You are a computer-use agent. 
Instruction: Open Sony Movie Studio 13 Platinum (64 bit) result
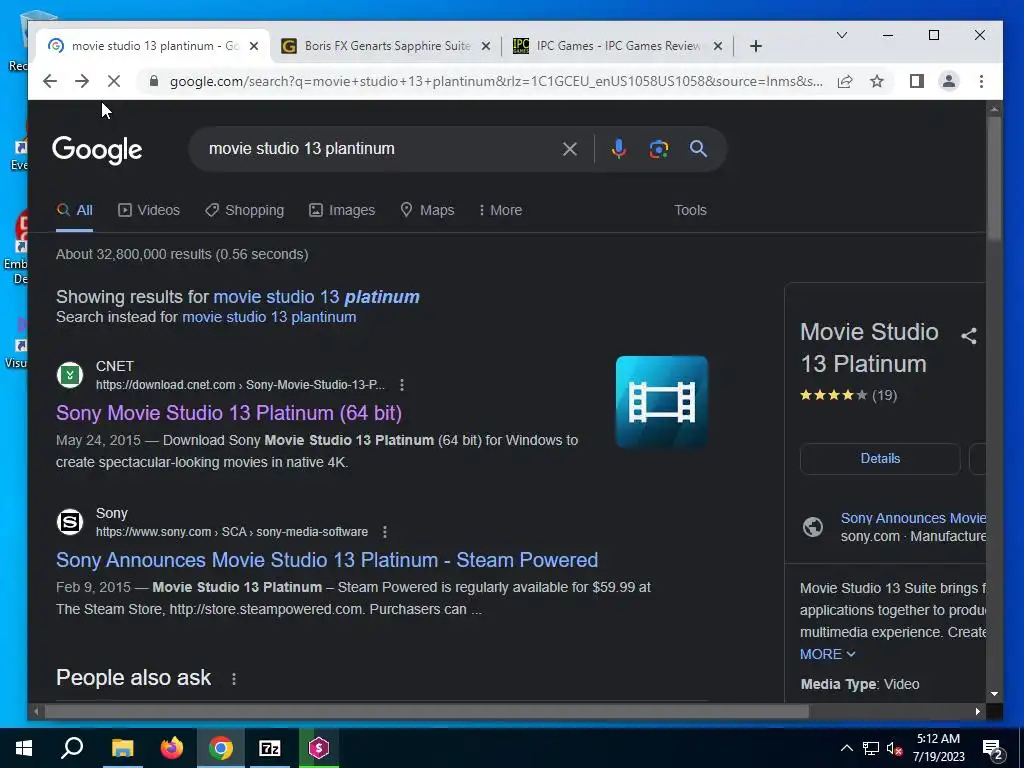pos(229,413)
